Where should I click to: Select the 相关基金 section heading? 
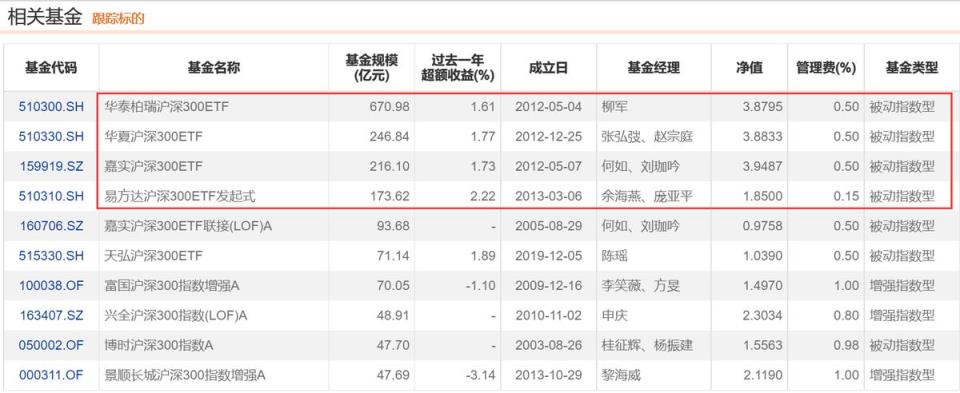point(45,17)
